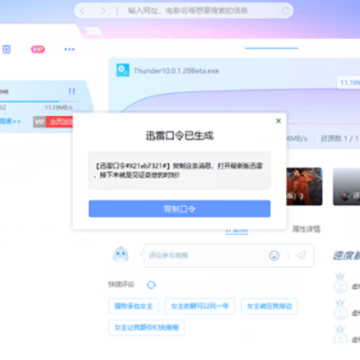Open the 属性详情 tab
Screen dimensions: 360x360
coord(306,229)
